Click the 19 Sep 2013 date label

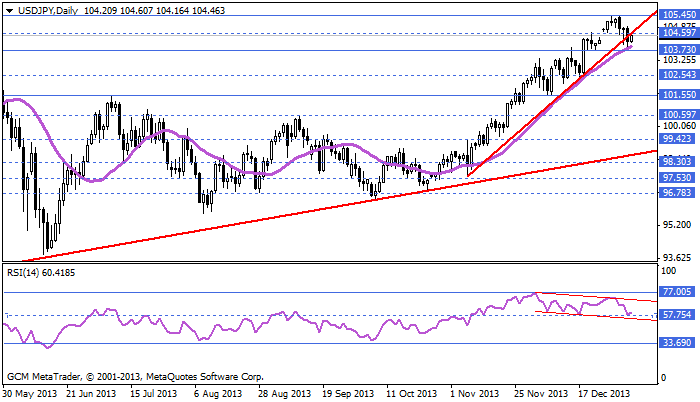[348, 394]
